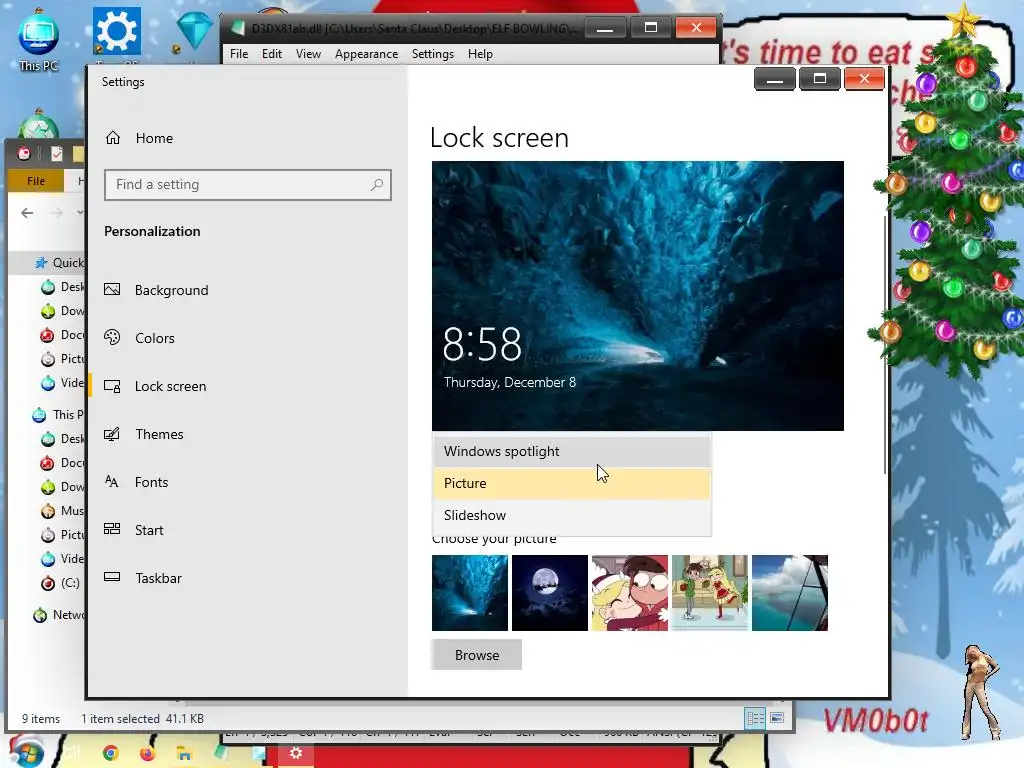Open the Recycle Bin ornament icon
The image size is (1024, 768).
[38, 124]
